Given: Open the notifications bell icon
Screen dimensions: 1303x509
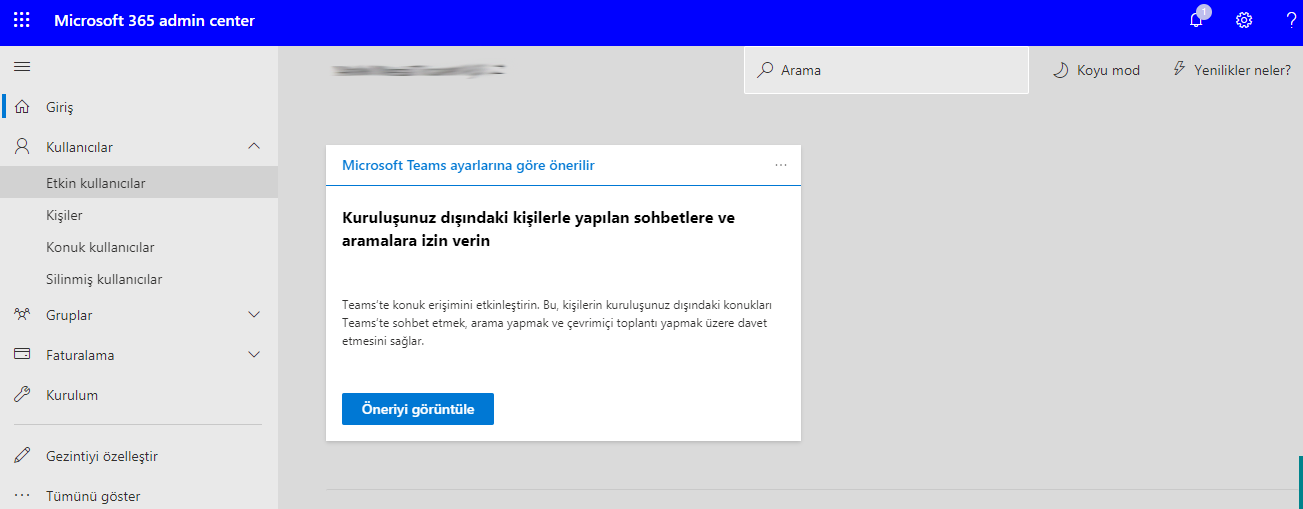Looking at the screenshot, I should [x=1196, y=20].
